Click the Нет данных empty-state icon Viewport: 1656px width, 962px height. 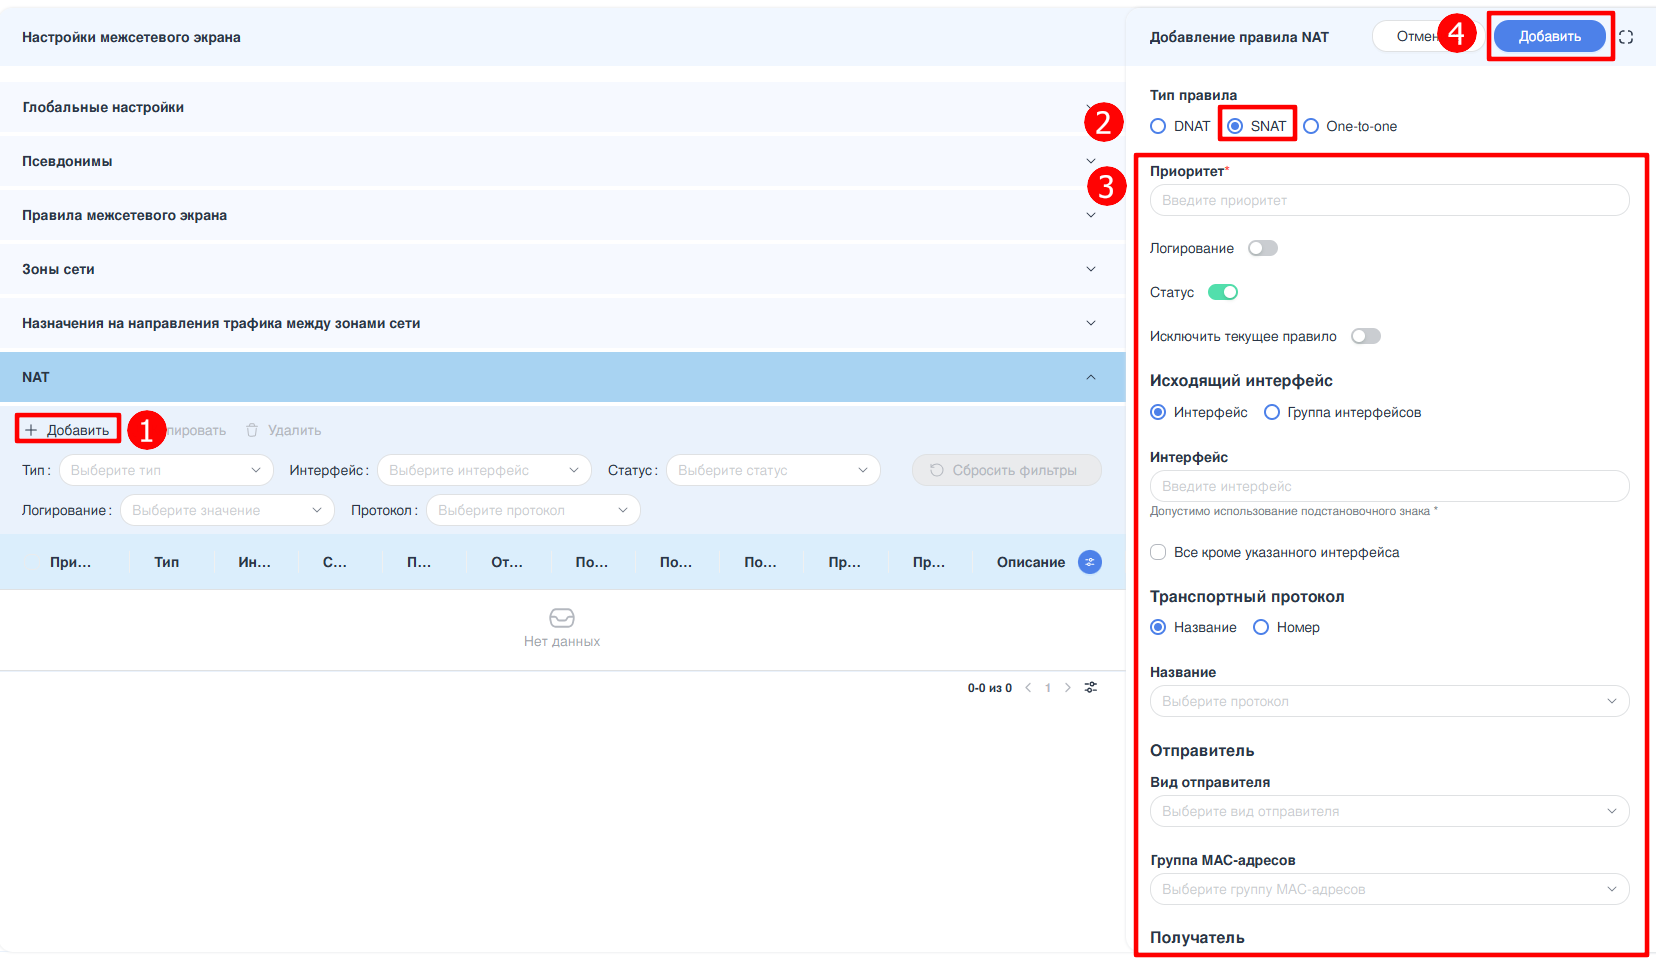pyautogui.click(x=562, y=618)
